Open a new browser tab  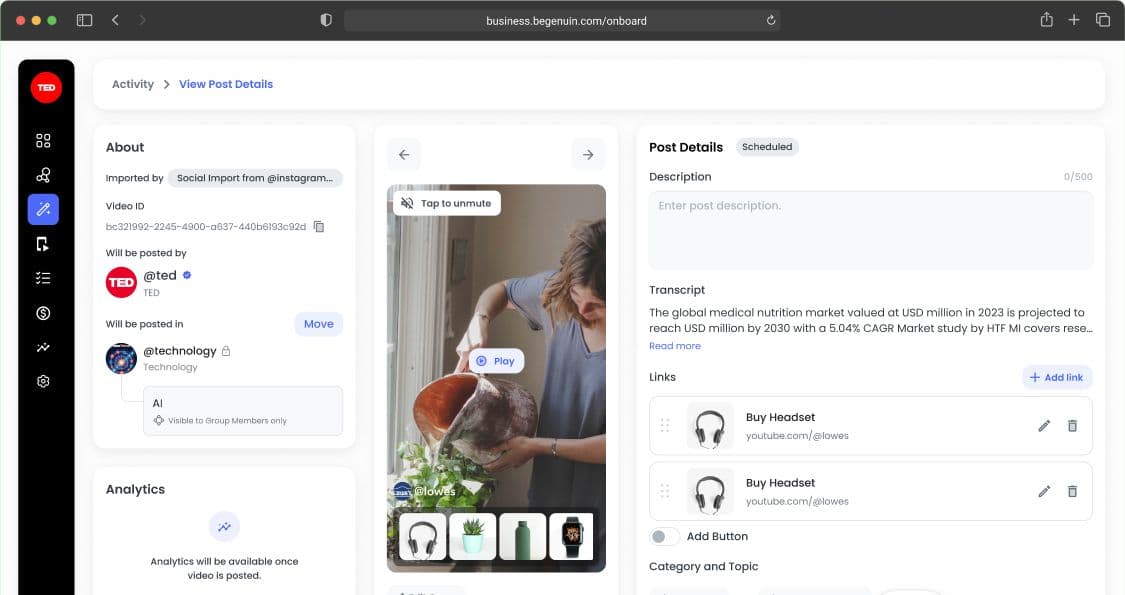[1074, 20]
